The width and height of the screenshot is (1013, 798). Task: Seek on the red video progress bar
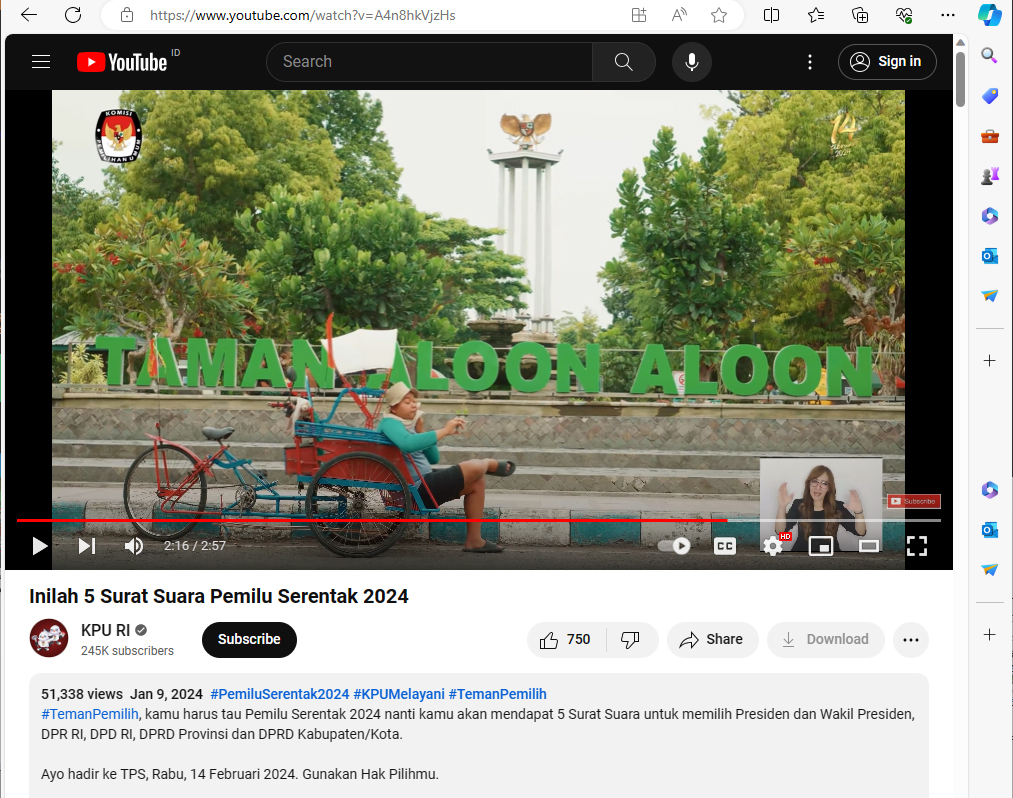[x=478, y=520]
